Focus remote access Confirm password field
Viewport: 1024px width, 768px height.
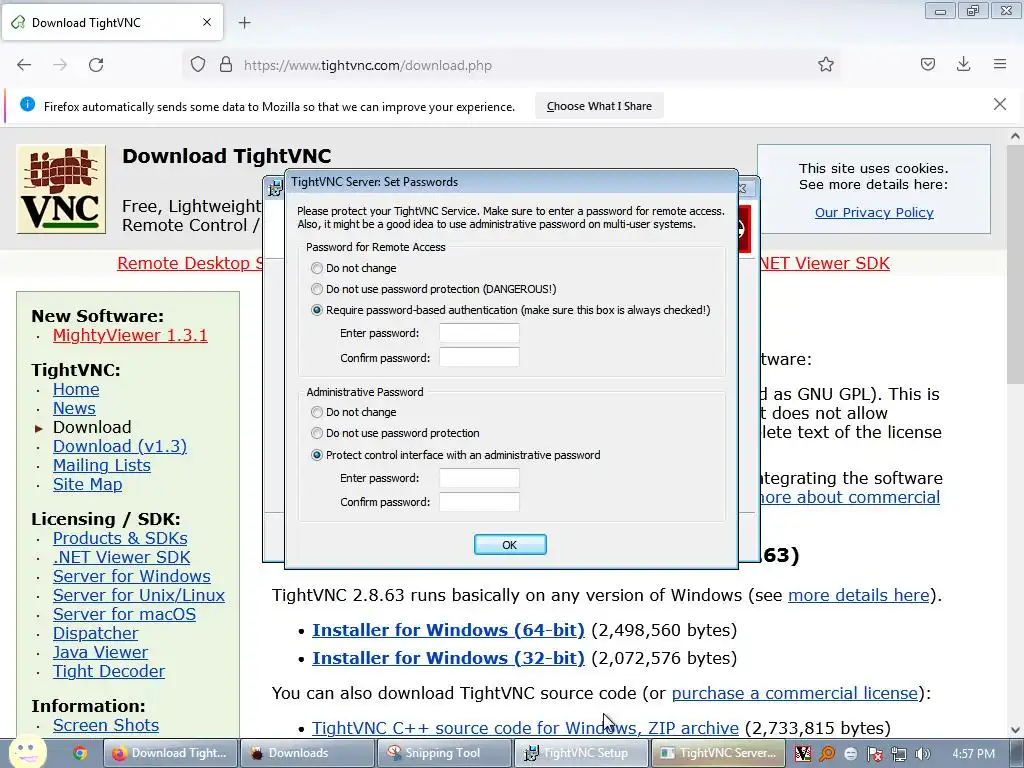click(x=479, y=357)
